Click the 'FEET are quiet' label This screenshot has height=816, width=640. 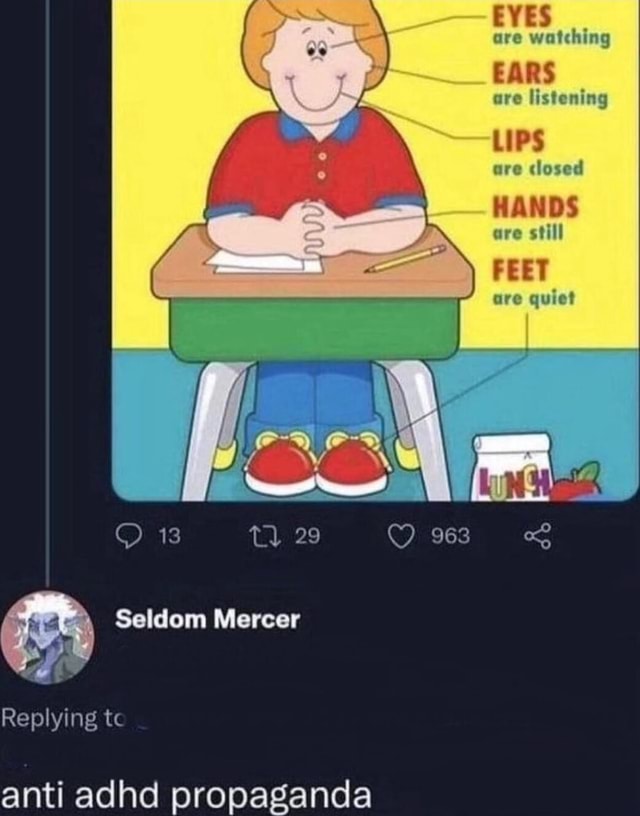tap(528, 283)
